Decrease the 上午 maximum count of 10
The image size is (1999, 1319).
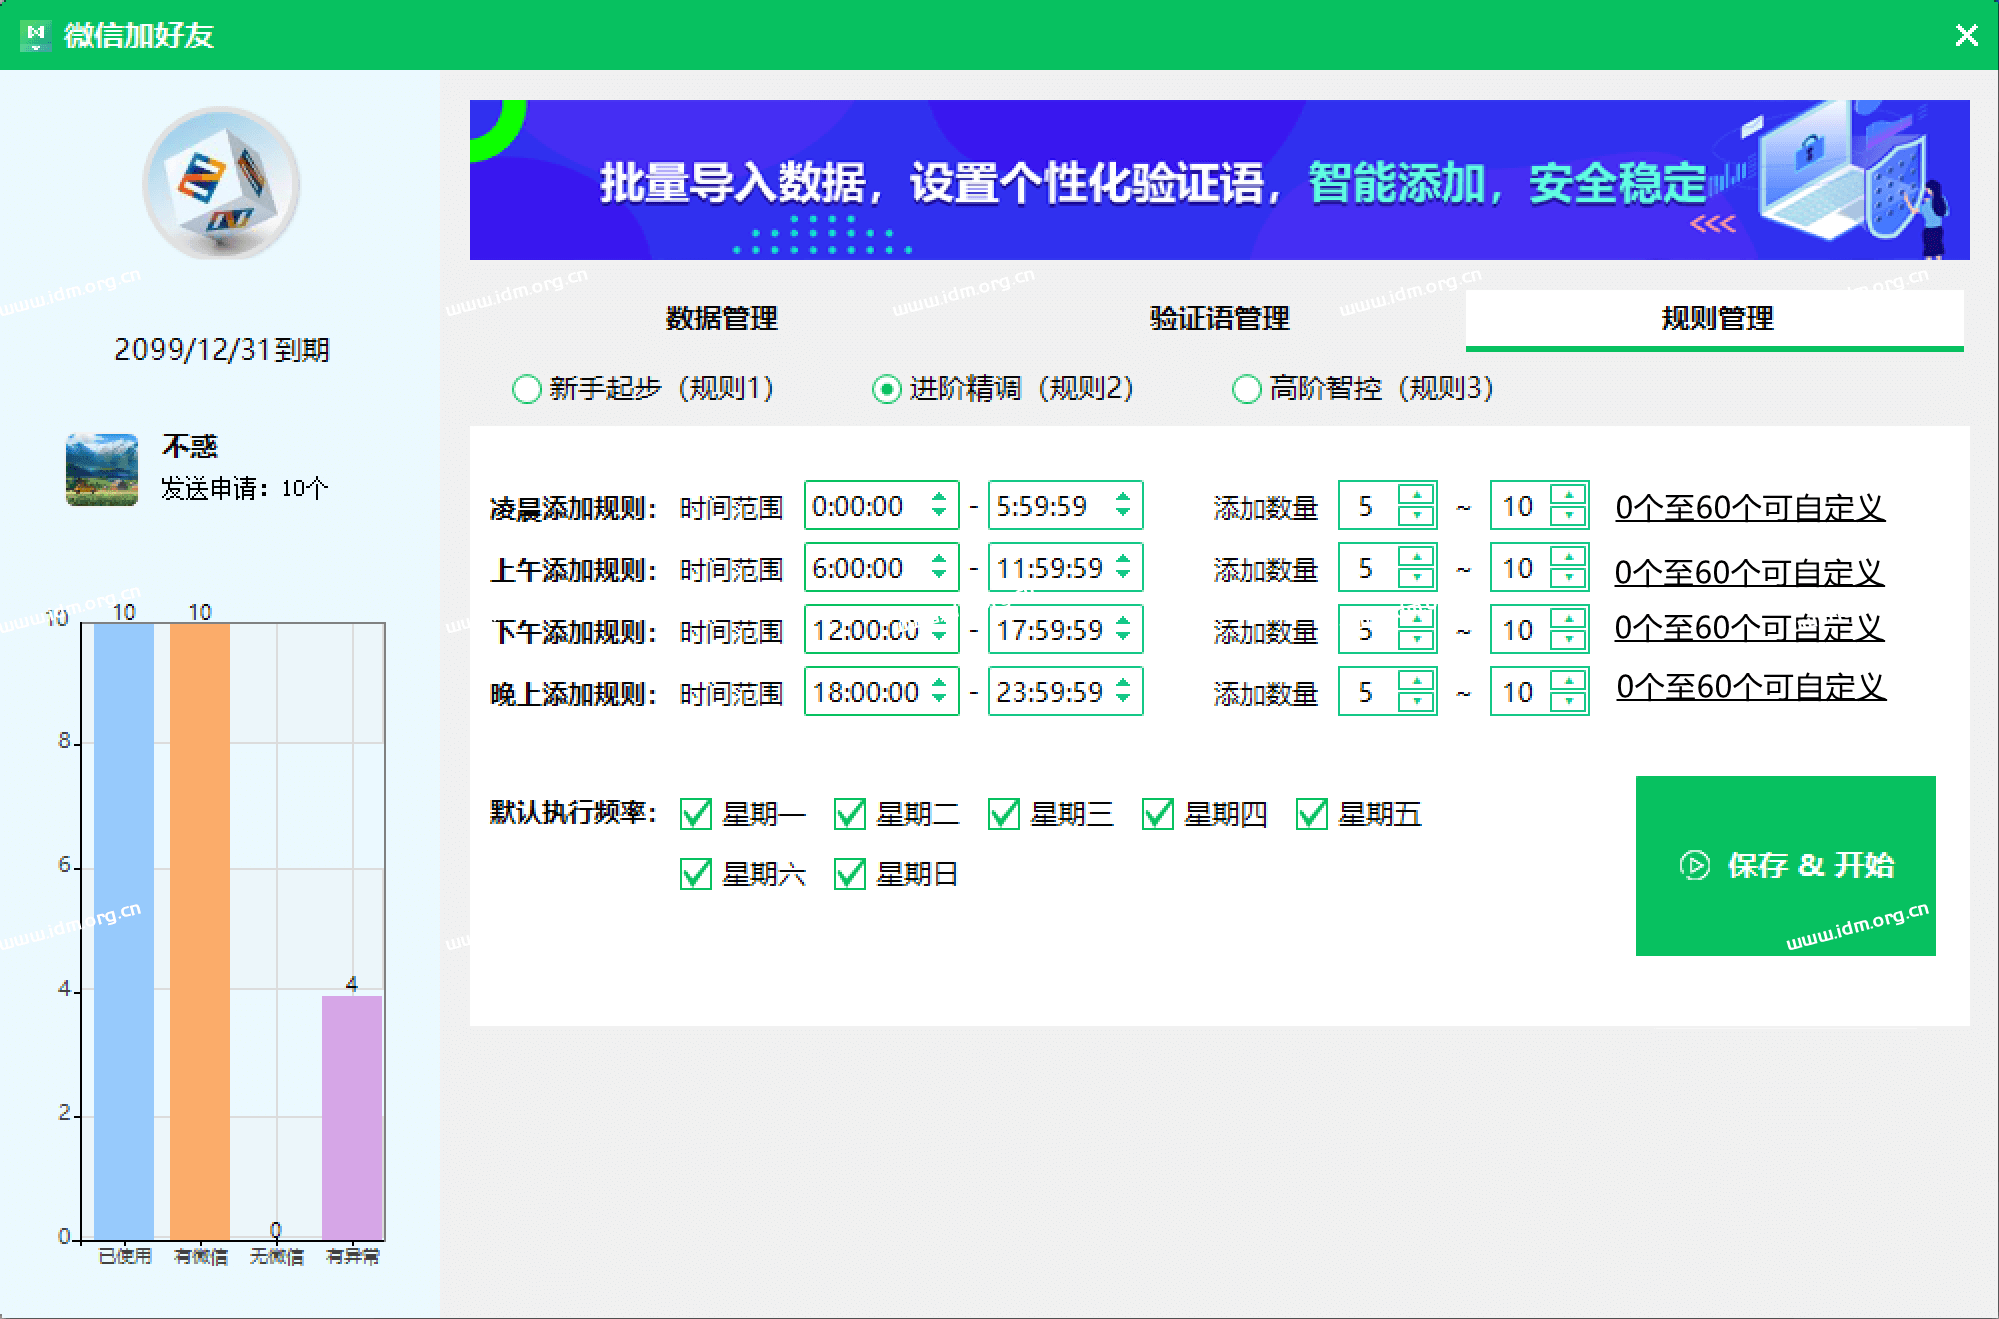click(x=1568, y=578)
